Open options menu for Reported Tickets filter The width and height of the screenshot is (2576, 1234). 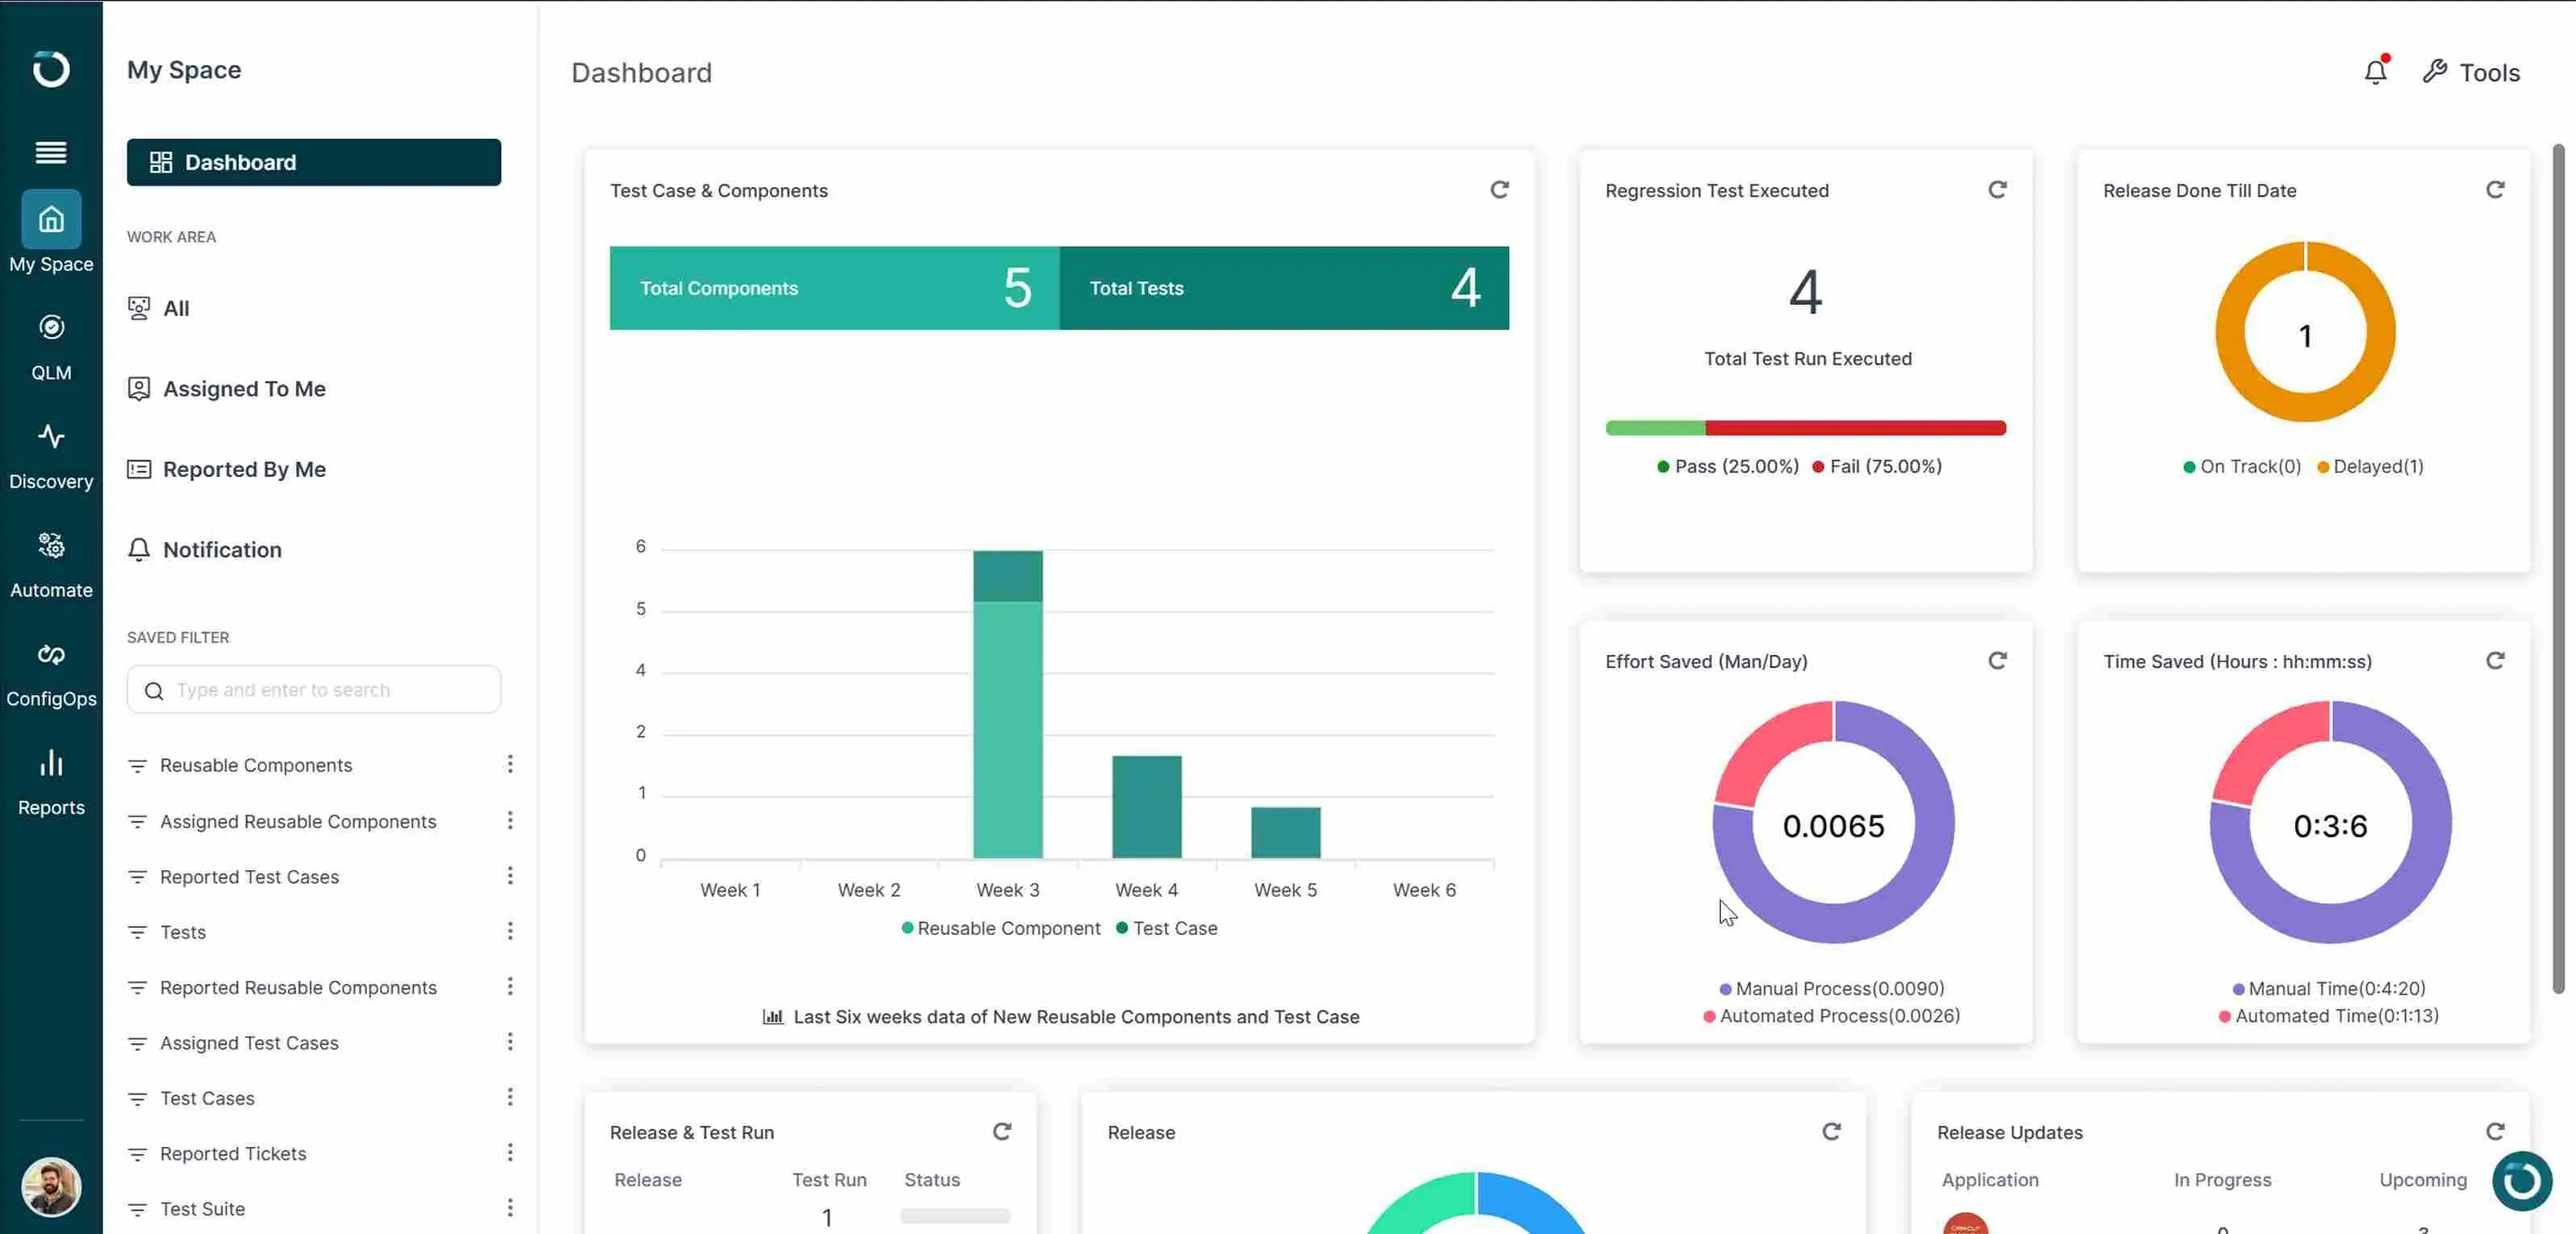coord(510,1152)
